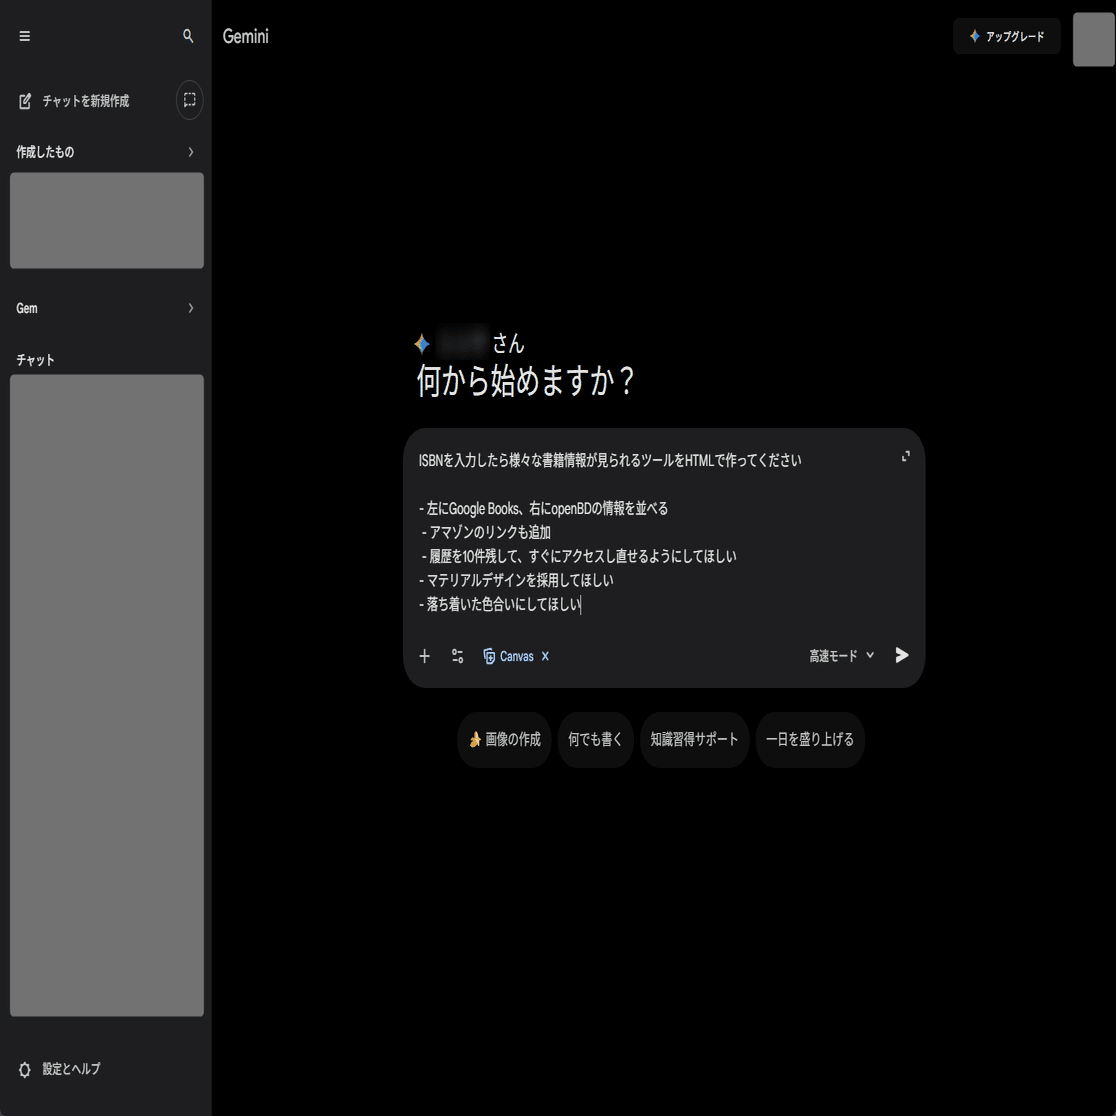Attach content via the plus icon
Screen dimensions: 1116x1116
pos(424,656)
